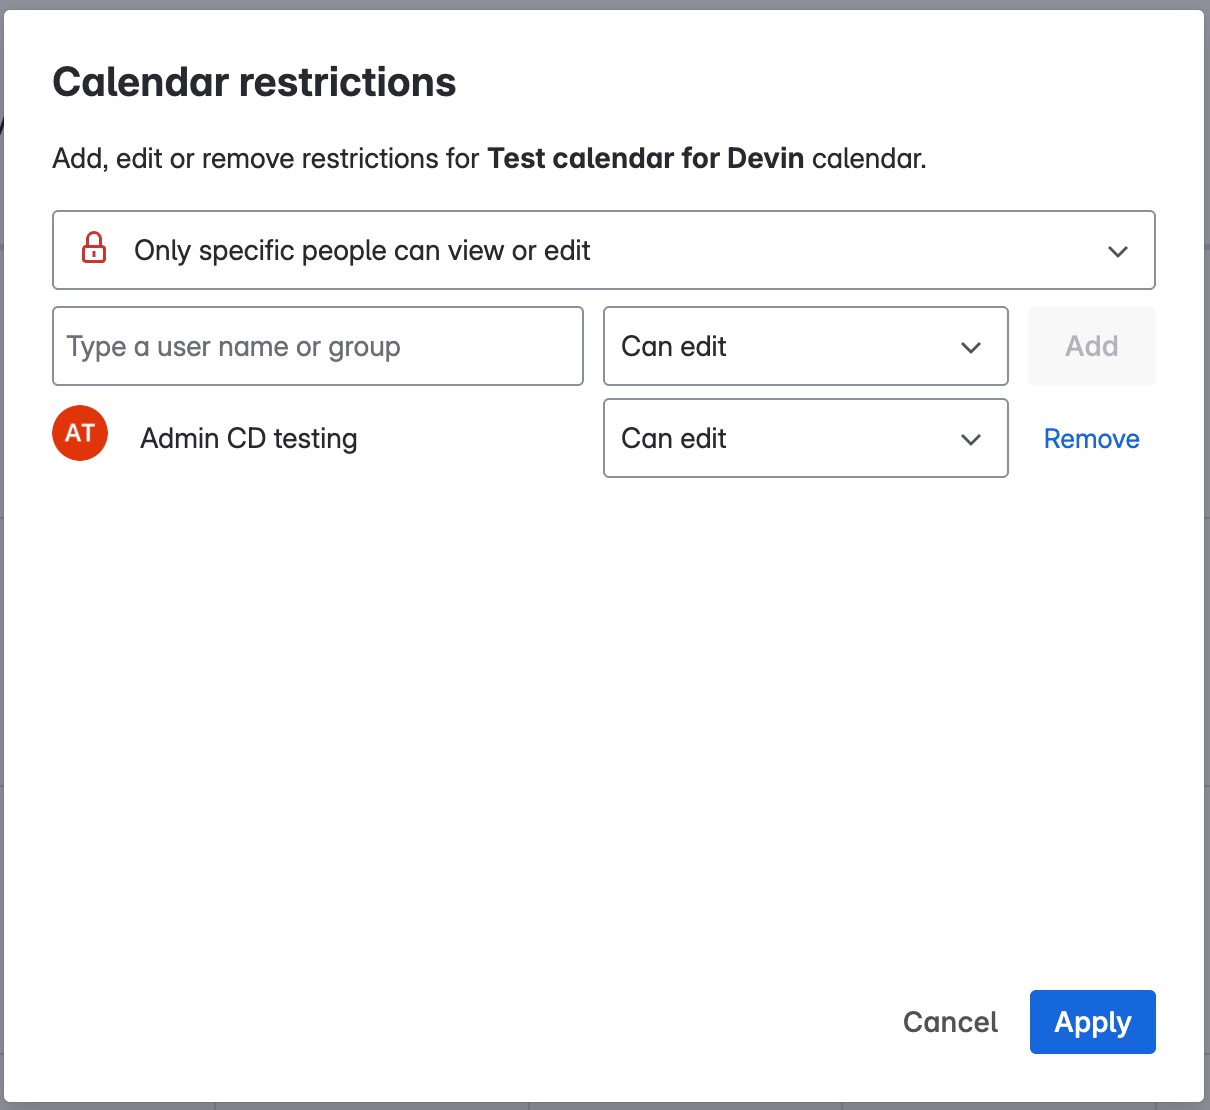Click the 'Add, edit or remove restrictions' text
Viewport: 1210px width, 1110px height.
(265, 159)
